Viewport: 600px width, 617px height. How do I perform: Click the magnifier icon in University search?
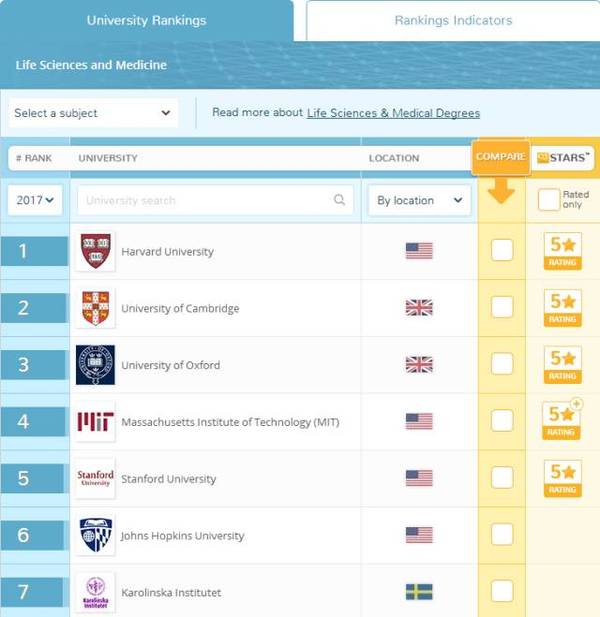[339, 200]
